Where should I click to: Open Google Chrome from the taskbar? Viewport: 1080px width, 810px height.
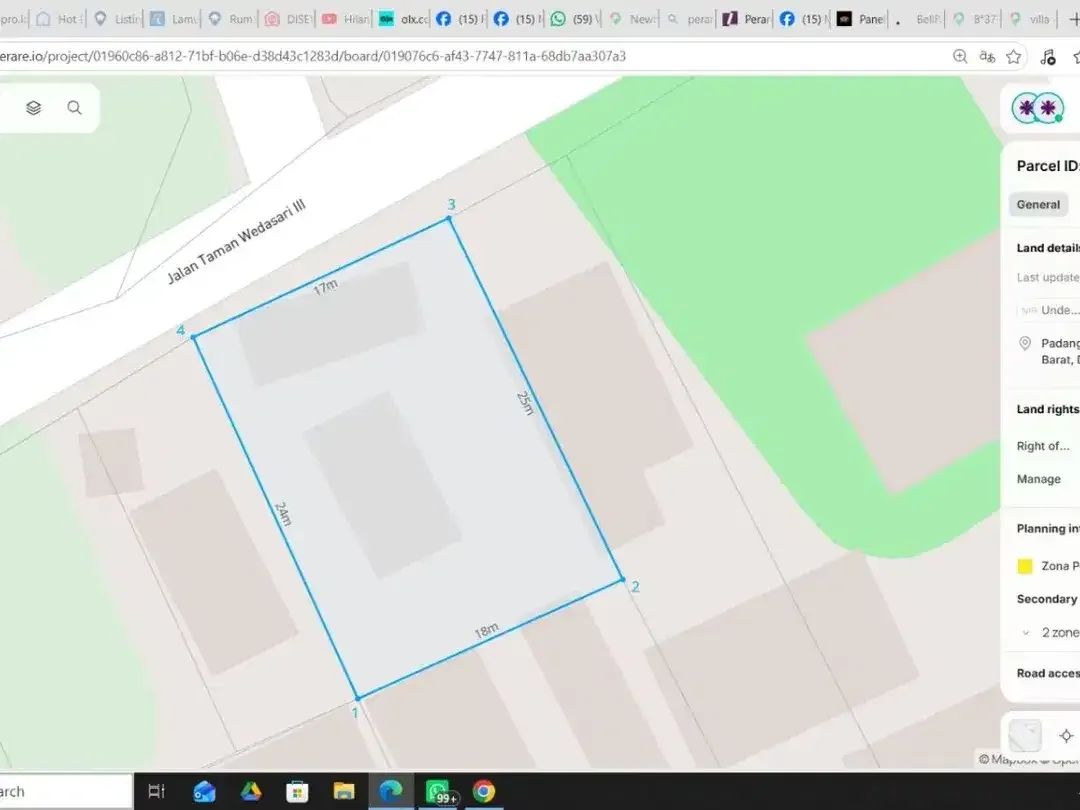click(x=484, y=791)
